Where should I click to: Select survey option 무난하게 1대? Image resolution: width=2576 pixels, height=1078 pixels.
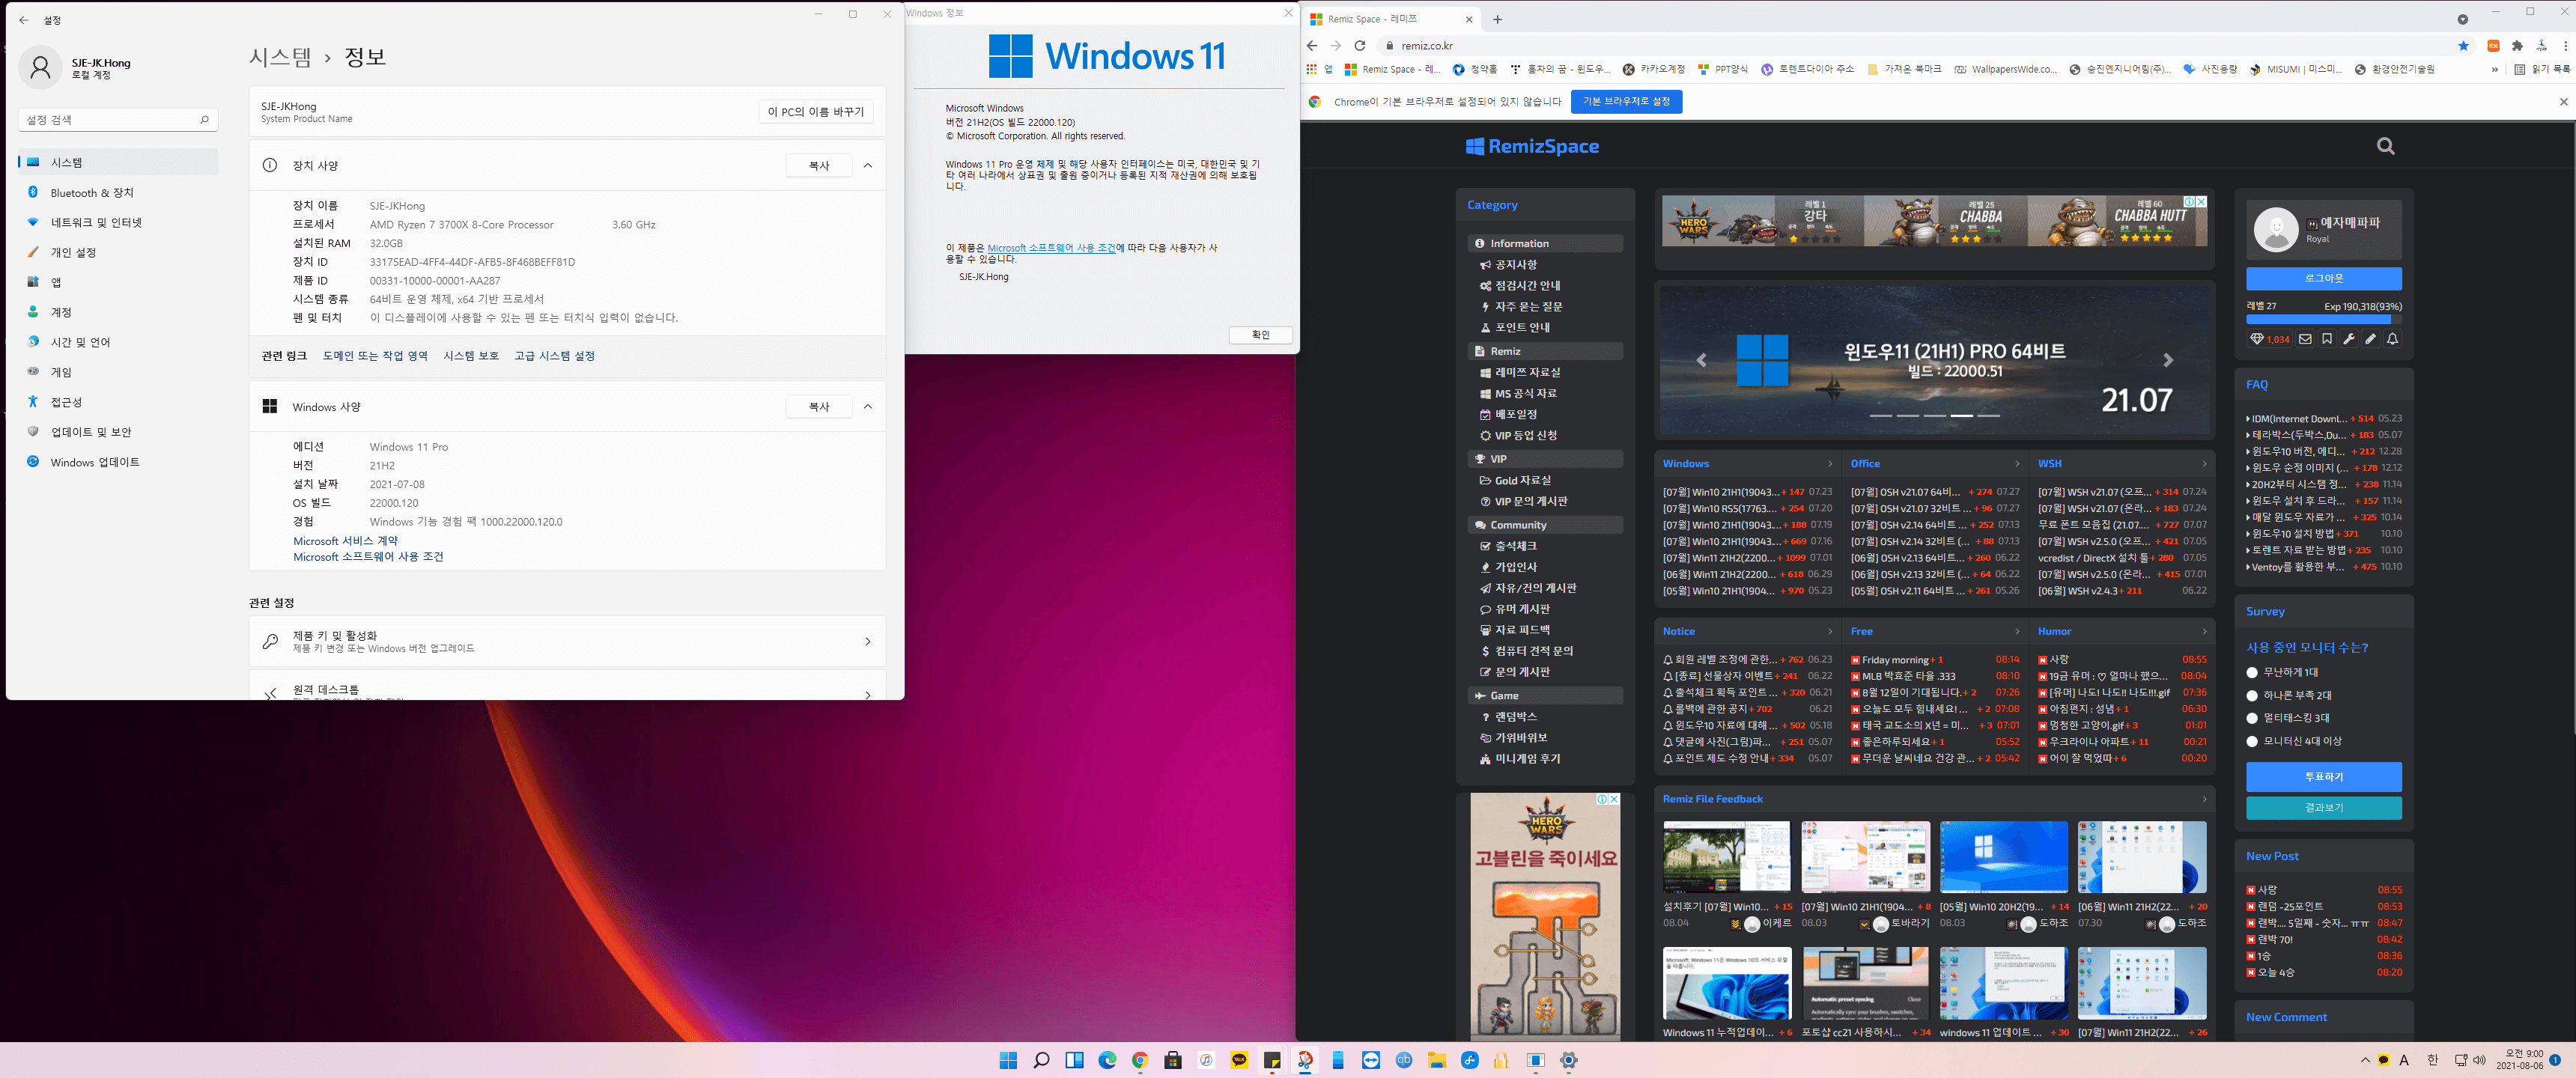(x=2252, y=673)
